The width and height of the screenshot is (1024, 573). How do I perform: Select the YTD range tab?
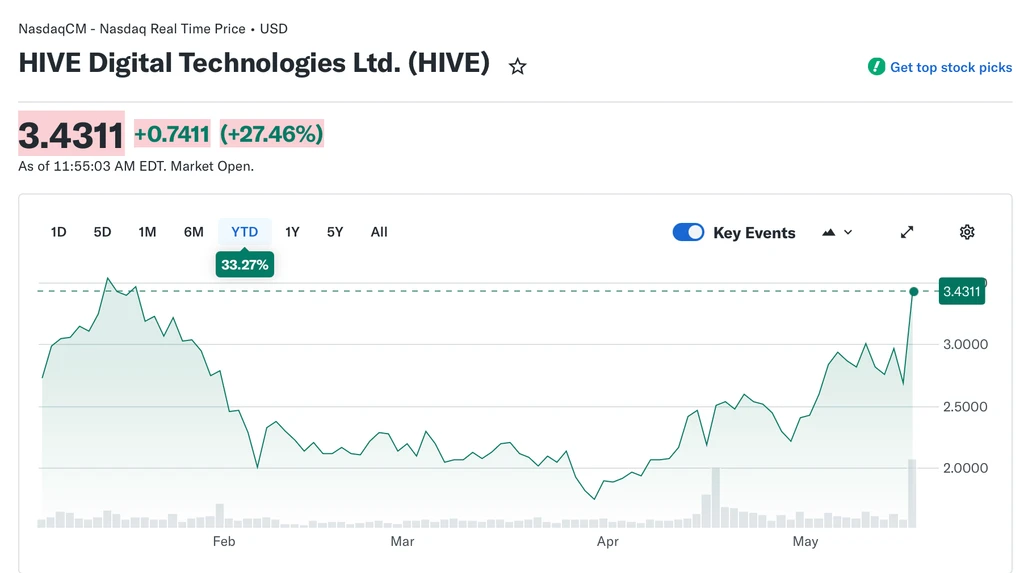click(x=245, y=232)
